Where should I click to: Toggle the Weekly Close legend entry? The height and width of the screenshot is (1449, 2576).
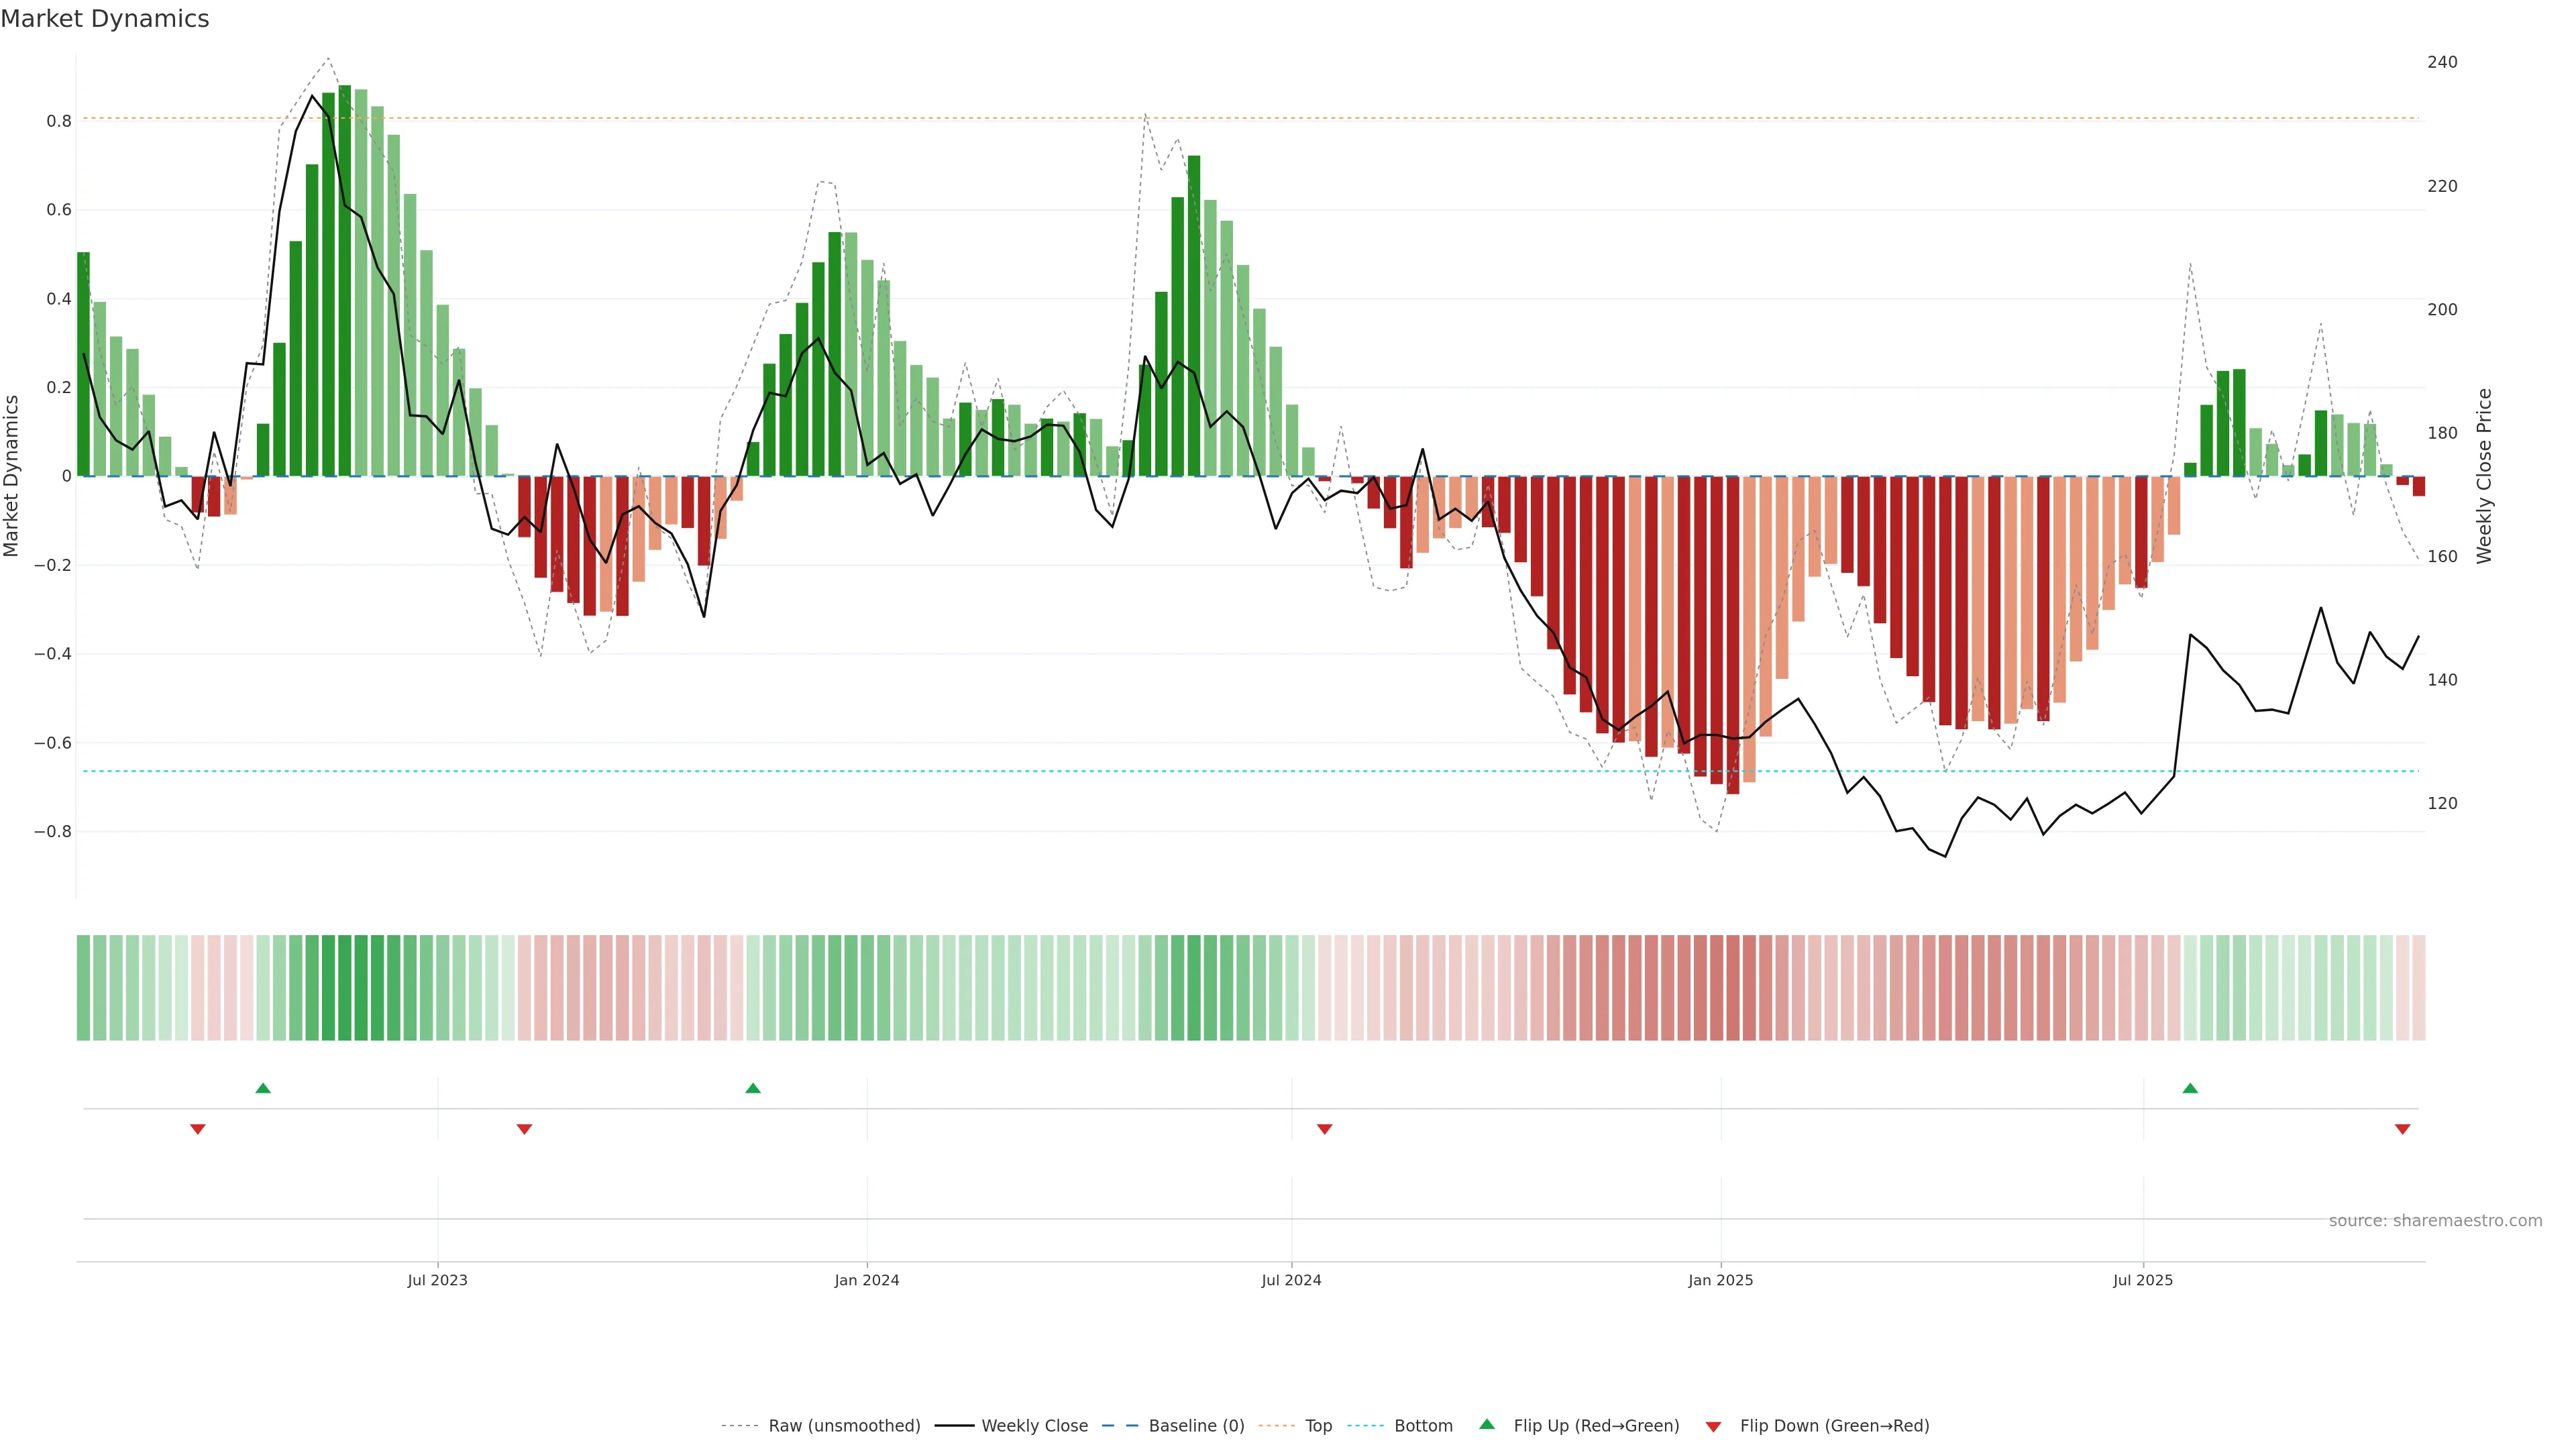pyautogui.click(x=1034, y=1426)
